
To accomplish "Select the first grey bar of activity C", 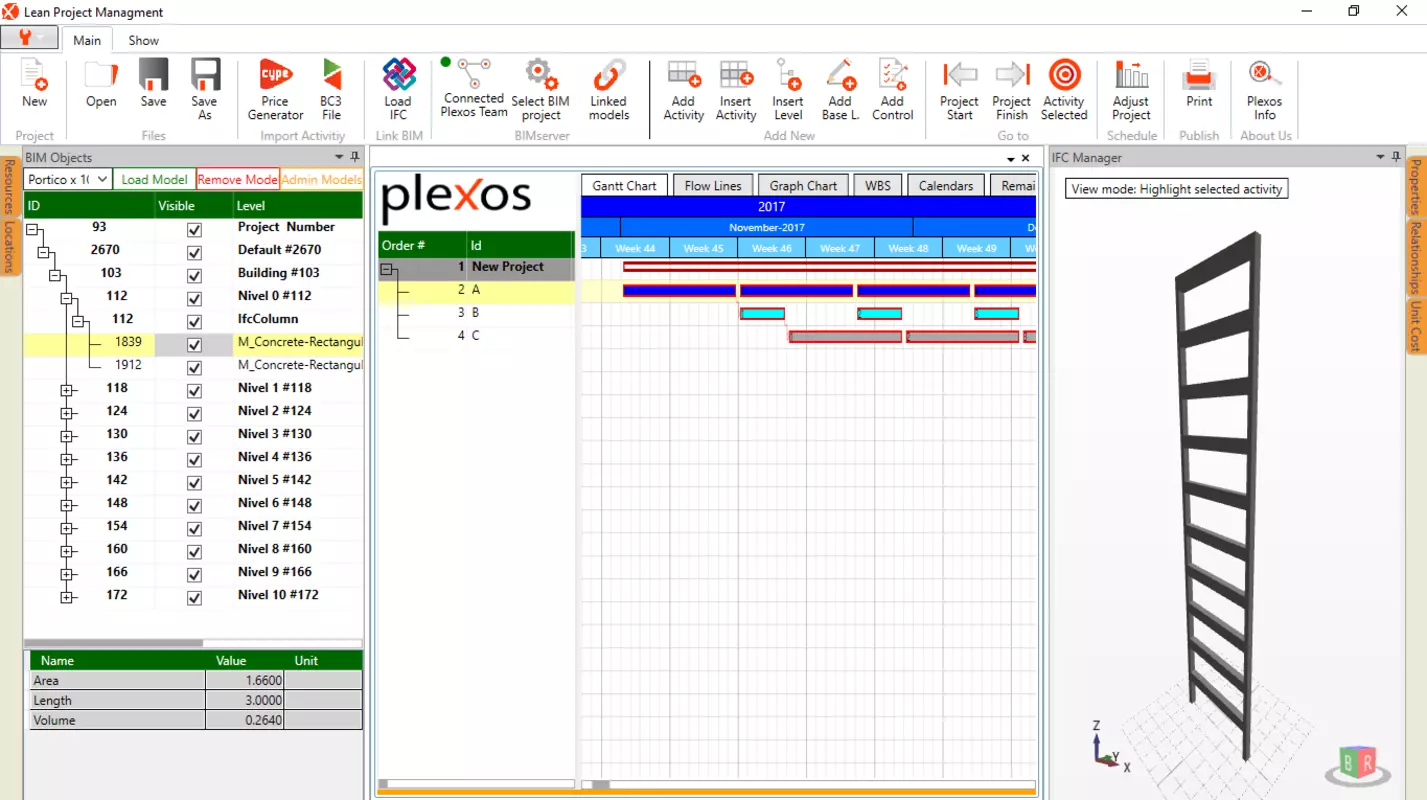I will [x=845, y=337].
